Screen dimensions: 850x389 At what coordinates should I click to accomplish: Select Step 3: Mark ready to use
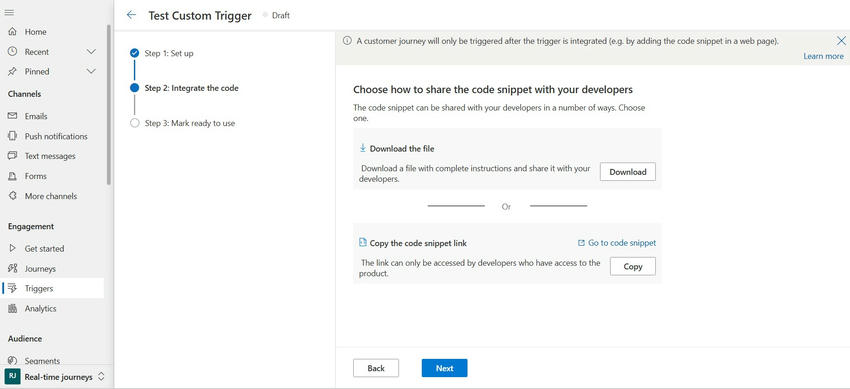point(190,123)
